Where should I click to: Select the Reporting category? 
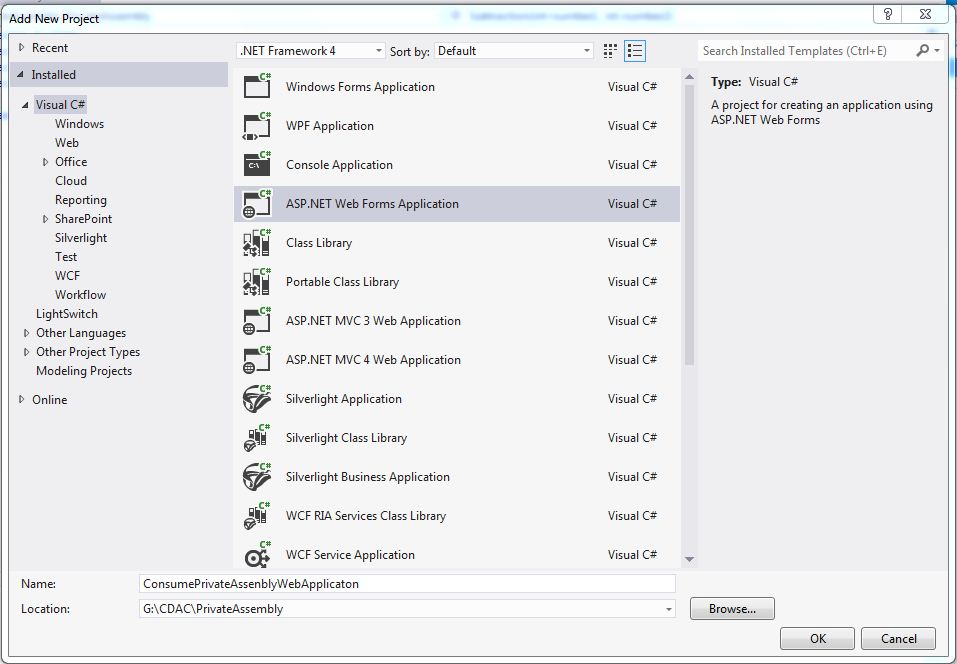[81, 200]
